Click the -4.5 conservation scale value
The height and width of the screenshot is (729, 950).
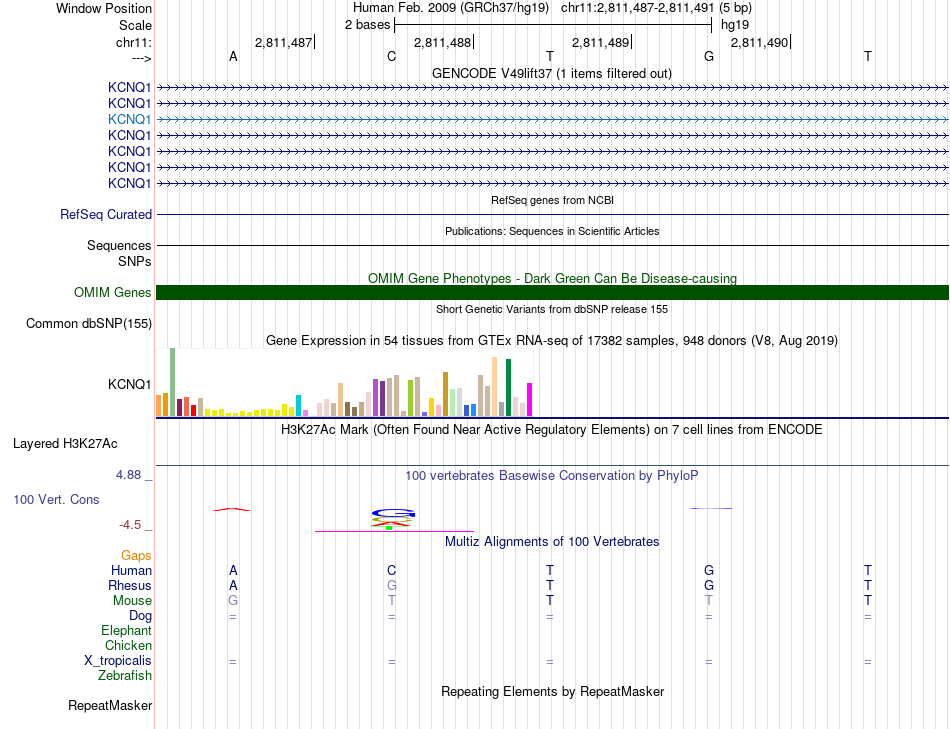click(130, 525)
